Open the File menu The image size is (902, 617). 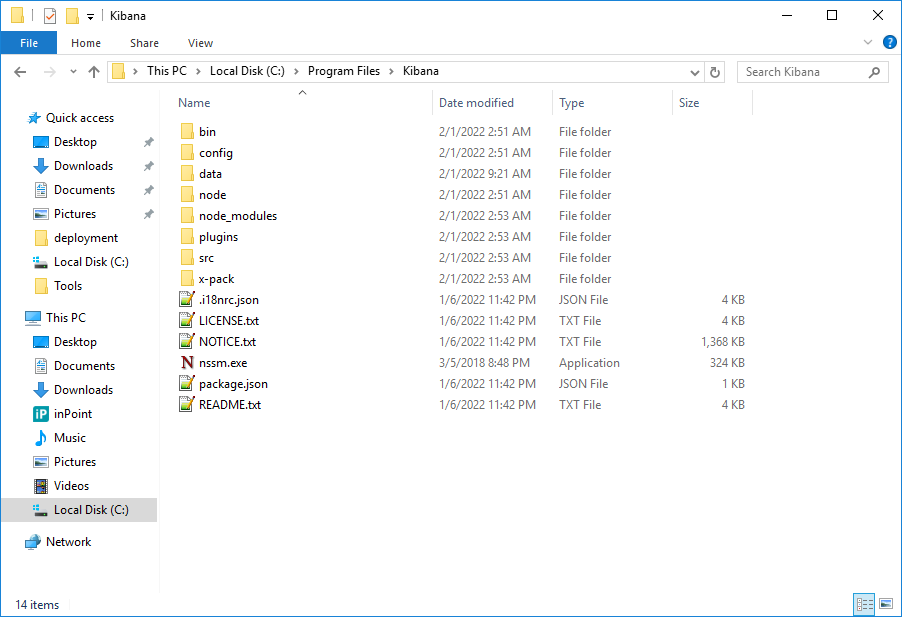click(x=29, y=43)
